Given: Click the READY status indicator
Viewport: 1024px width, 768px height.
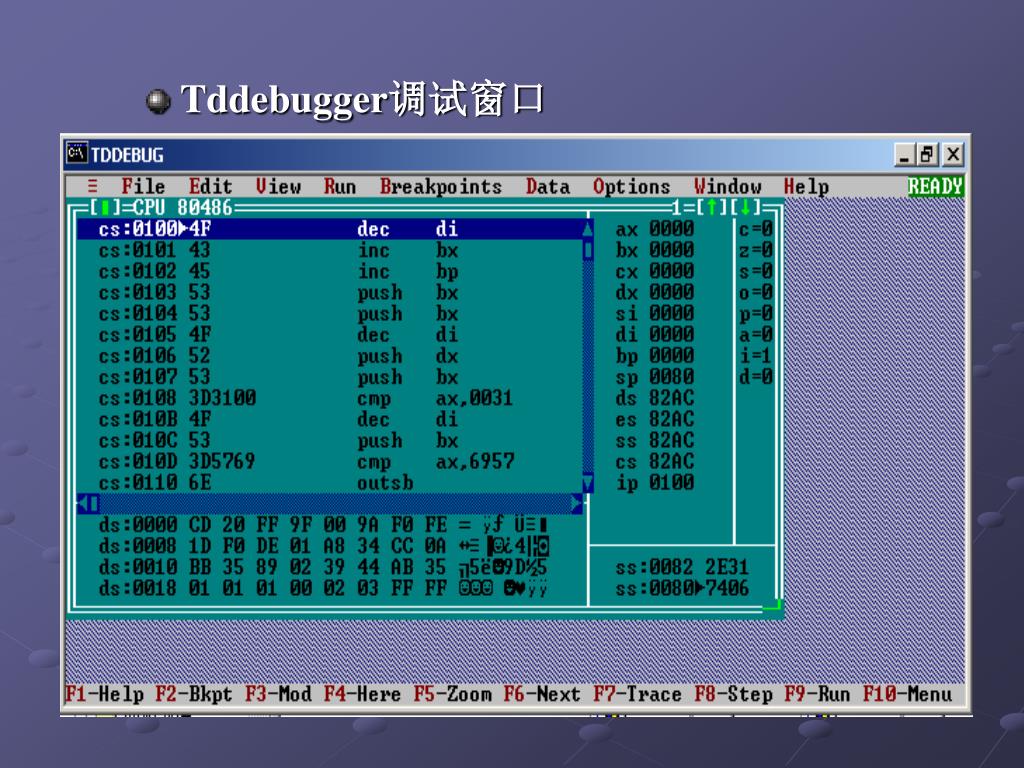Looking at the screenshot, I should point(935,186).
